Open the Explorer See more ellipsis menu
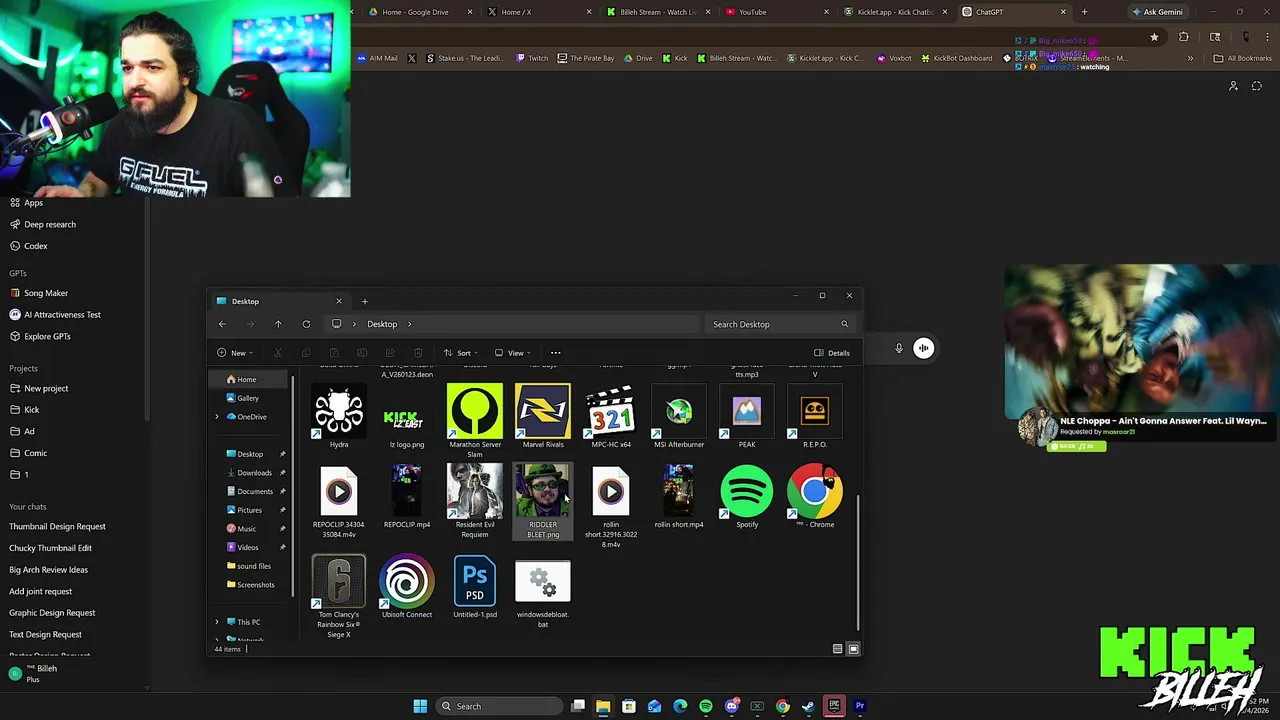Screen dimensions: 1280x720 tap(555, 353)
